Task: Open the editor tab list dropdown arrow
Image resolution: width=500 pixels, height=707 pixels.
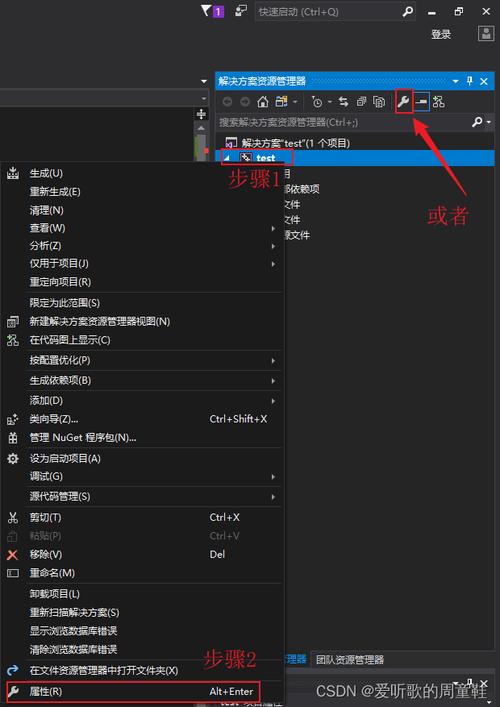Action: coord(204,82)
